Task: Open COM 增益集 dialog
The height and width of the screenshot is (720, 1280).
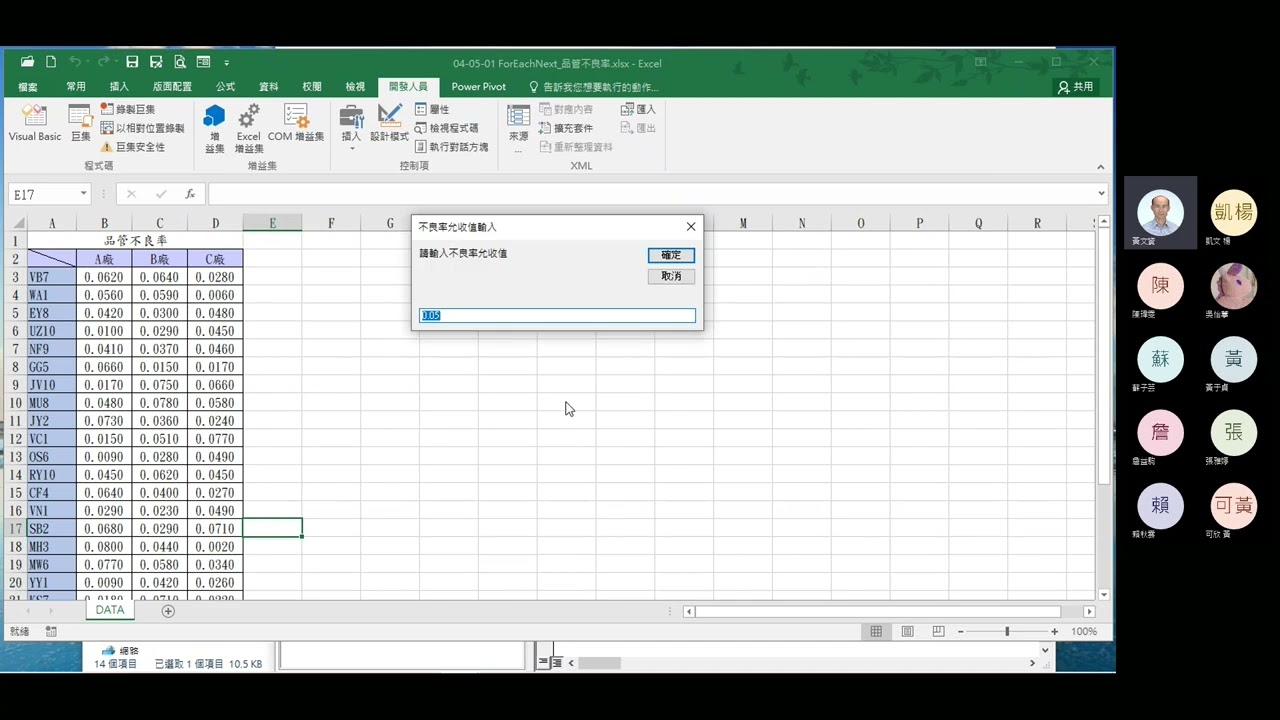Action: tap(296, 124)
